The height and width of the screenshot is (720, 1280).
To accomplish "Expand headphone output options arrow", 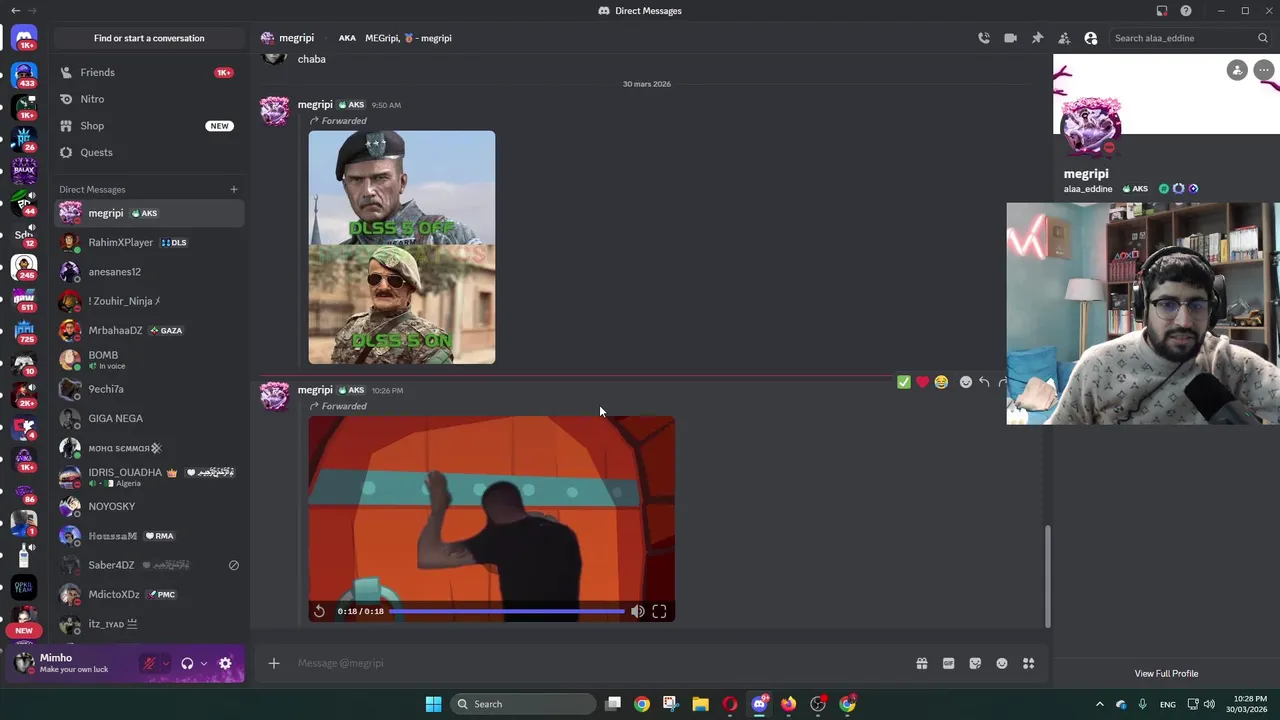I will point(204,663).
